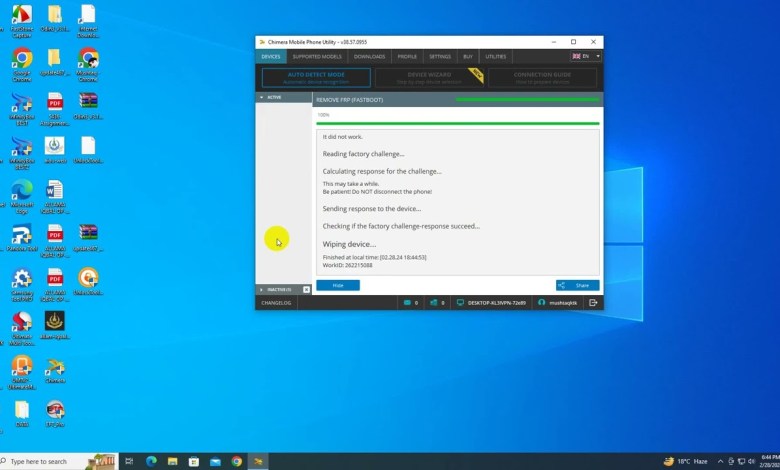
Task: Click the DESKTOP computer name indicator
Action: [x=491, y=302]
